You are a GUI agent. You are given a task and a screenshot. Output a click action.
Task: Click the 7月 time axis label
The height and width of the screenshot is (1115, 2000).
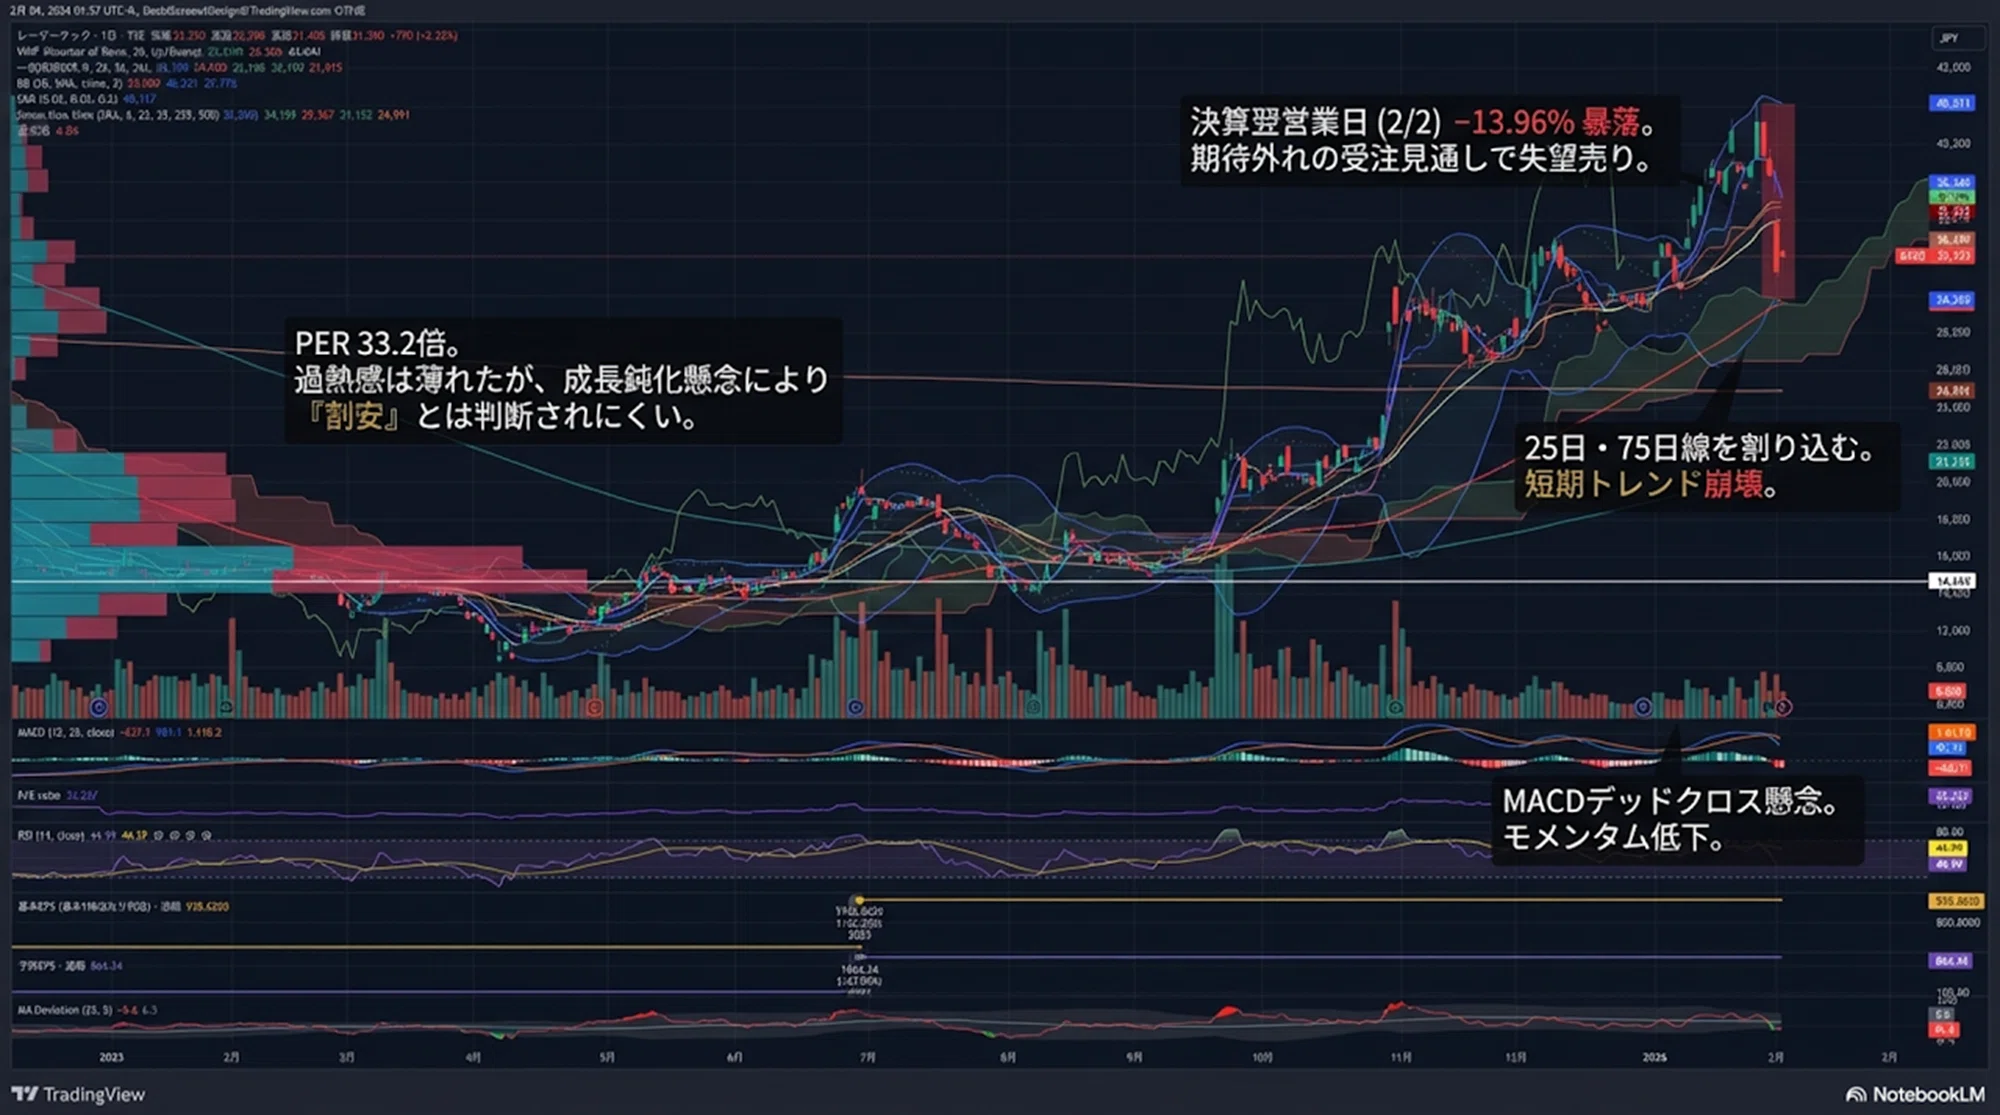point(867,1057)
